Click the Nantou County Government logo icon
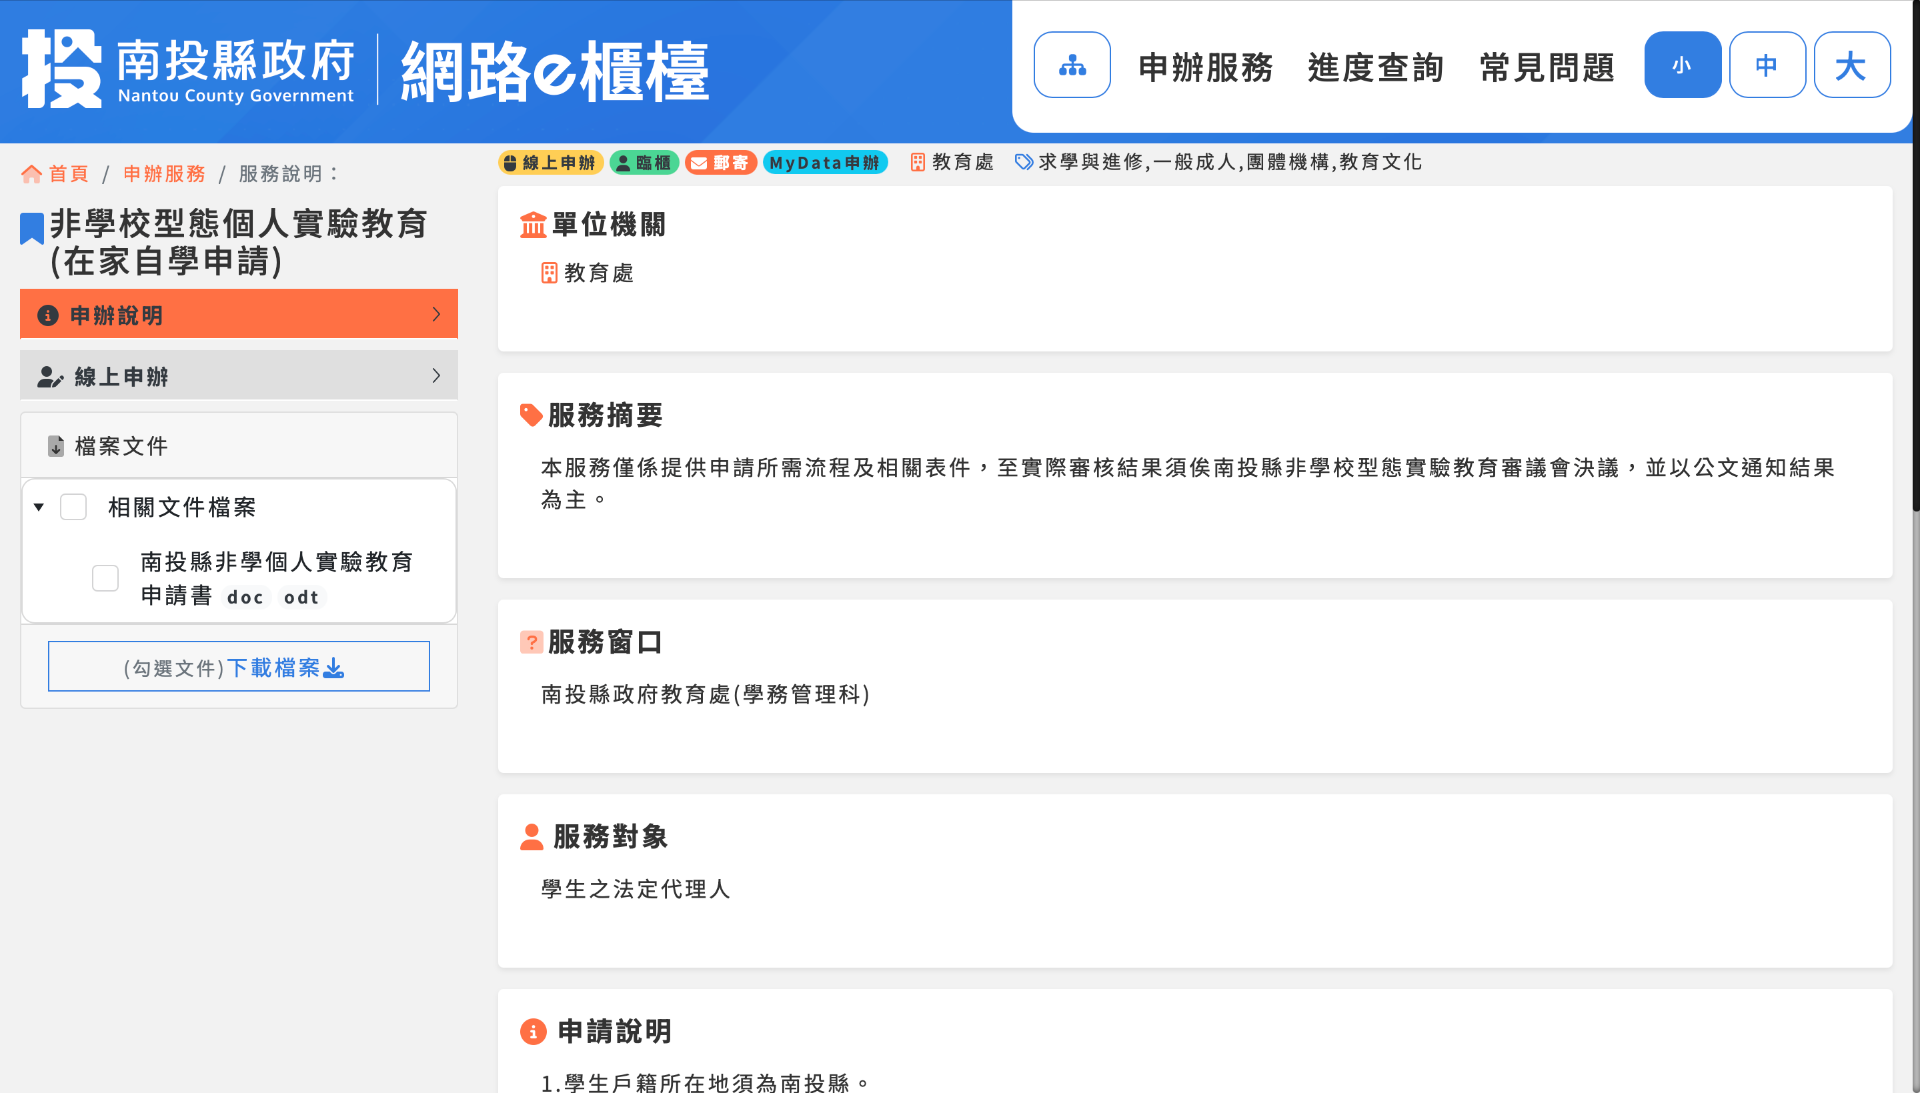 60,67
